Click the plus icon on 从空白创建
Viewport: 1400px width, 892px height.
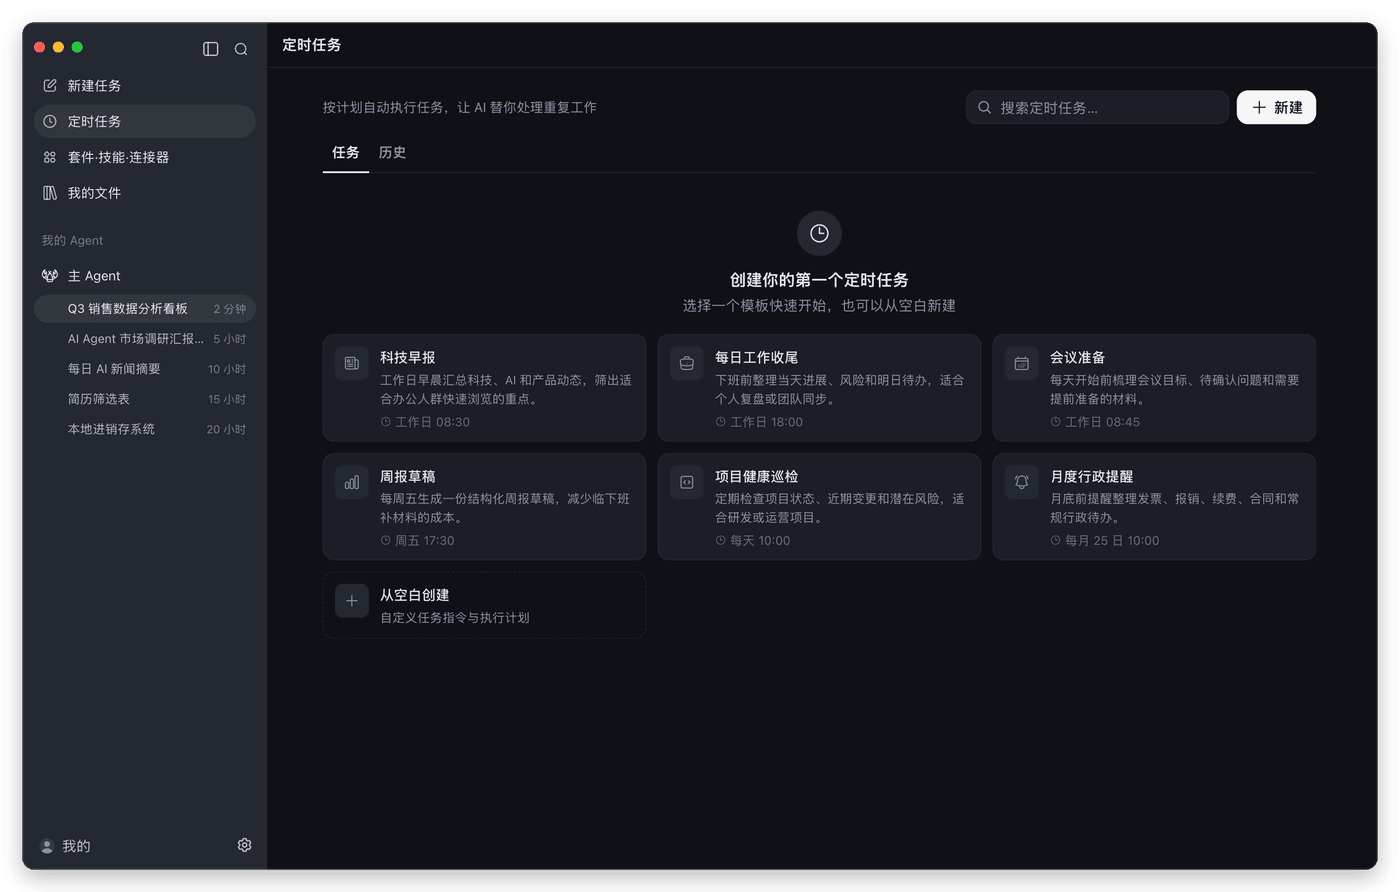point(352,601)
